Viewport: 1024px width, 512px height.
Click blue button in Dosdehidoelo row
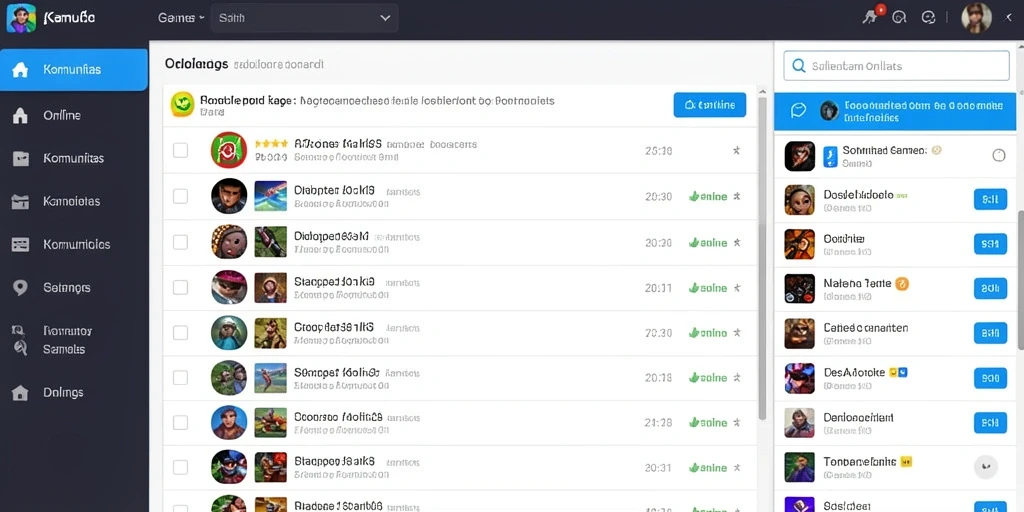coord(990,199)
